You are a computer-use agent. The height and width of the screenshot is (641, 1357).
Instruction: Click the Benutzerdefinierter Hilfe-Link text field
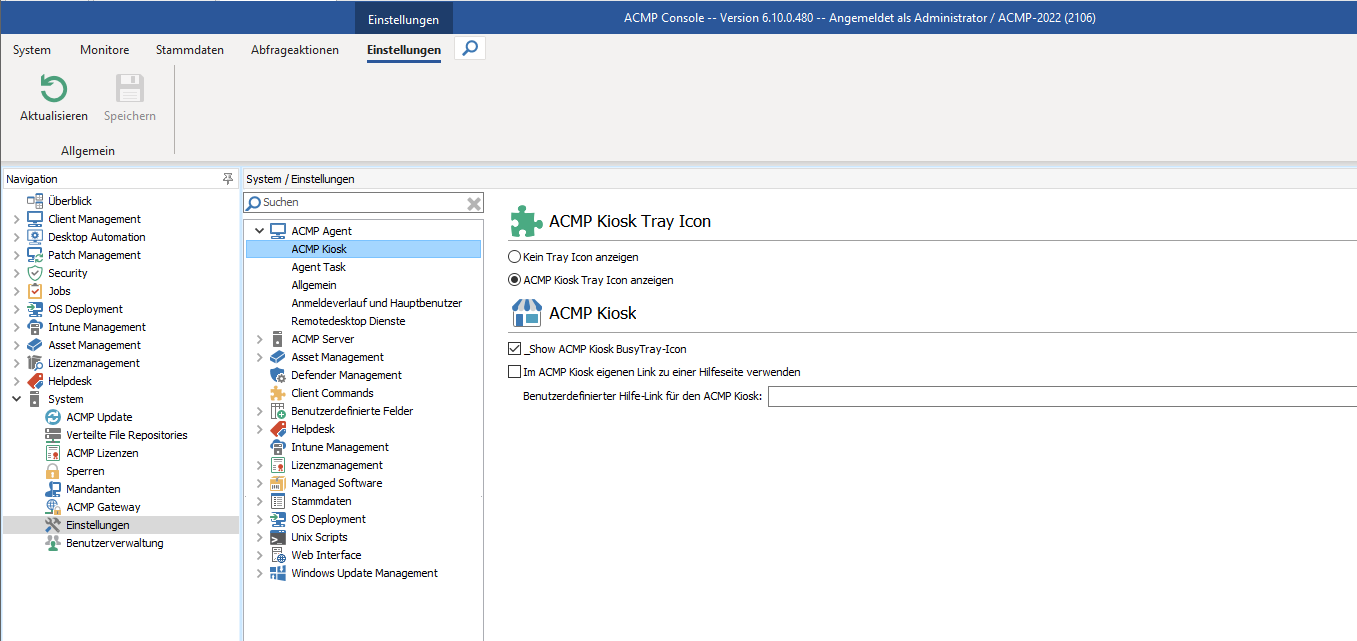[x=1062, y=396]
